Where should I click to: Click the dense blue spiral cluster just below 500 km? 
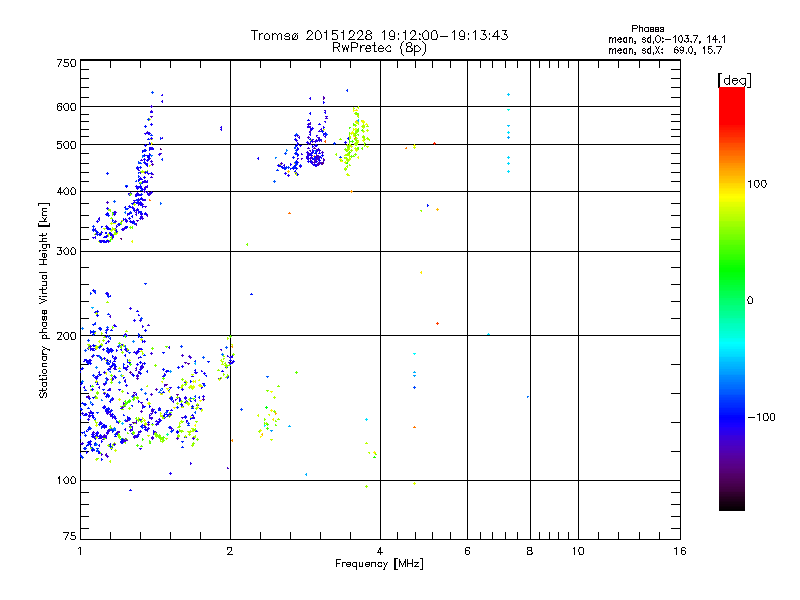(x=316, y=156)
